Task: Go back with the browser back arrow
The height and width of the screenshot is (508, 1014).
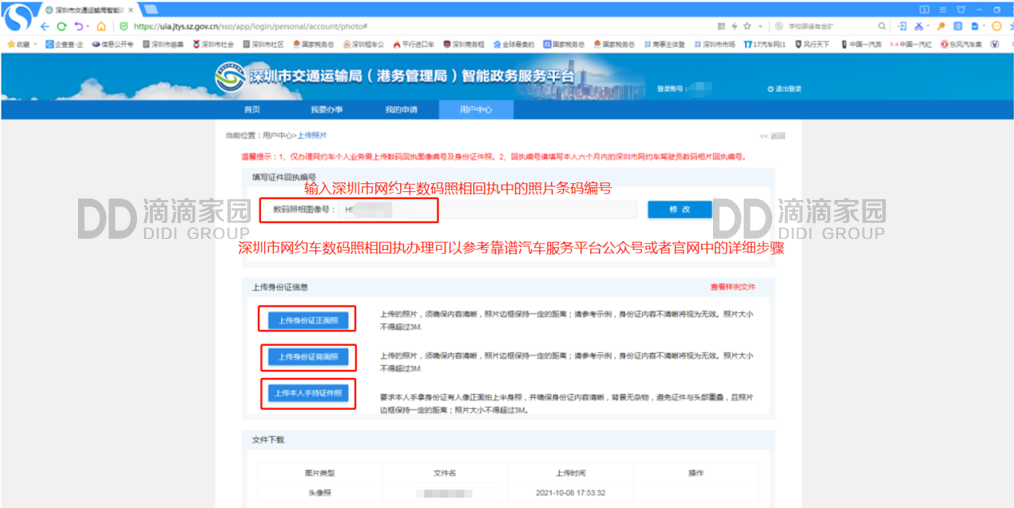Action: pos(45,26)
